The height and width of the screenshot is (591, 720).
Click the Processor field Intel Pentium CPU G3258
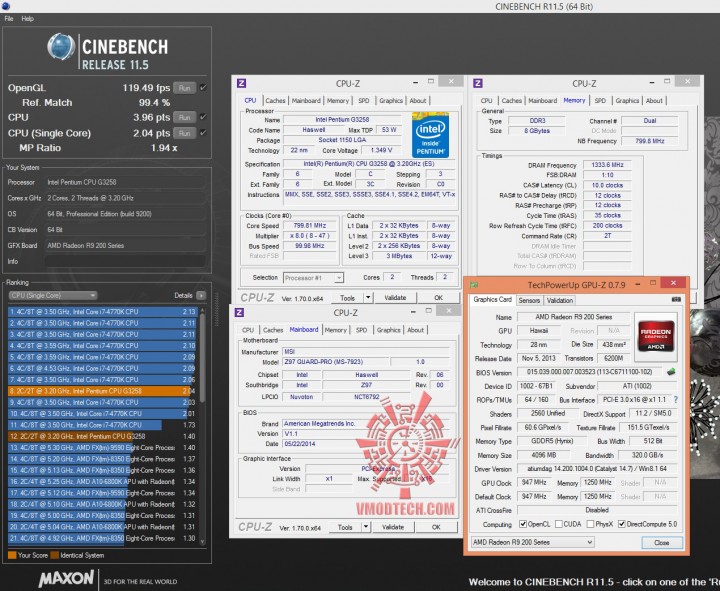125,182
